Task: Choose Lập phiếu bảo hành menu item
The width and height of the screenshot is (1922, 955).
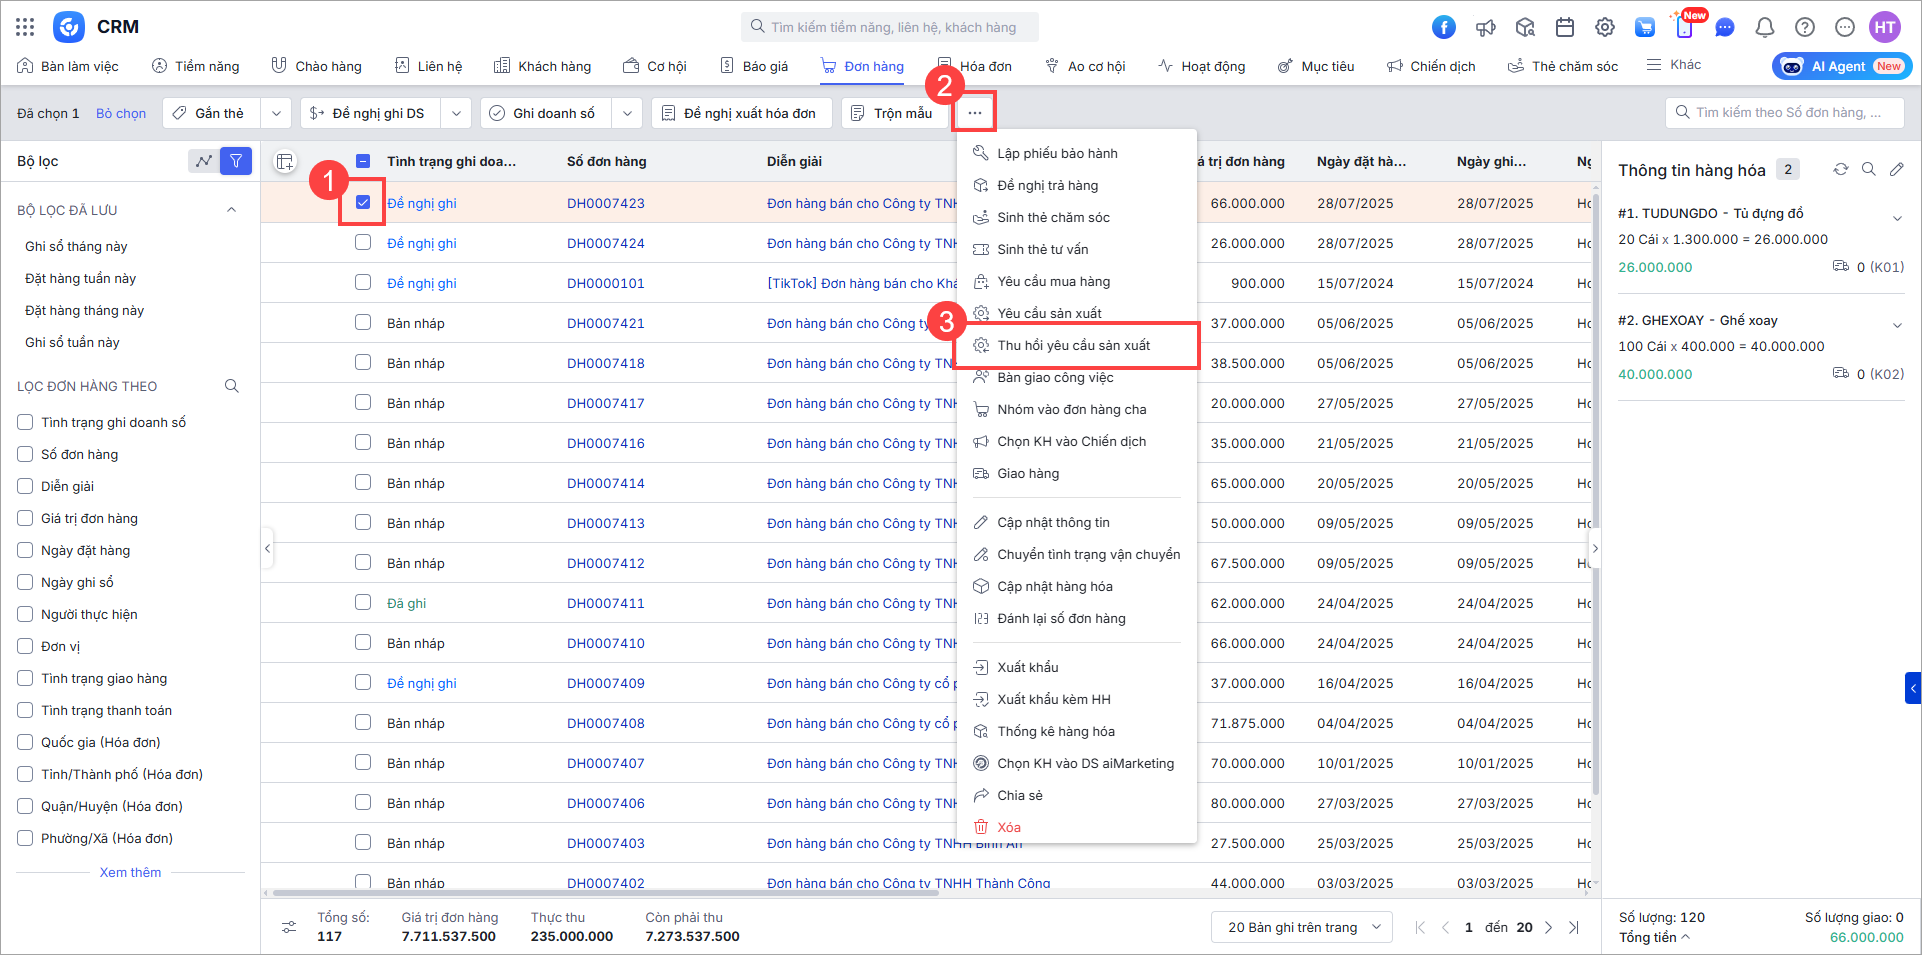Action: 1077,153
